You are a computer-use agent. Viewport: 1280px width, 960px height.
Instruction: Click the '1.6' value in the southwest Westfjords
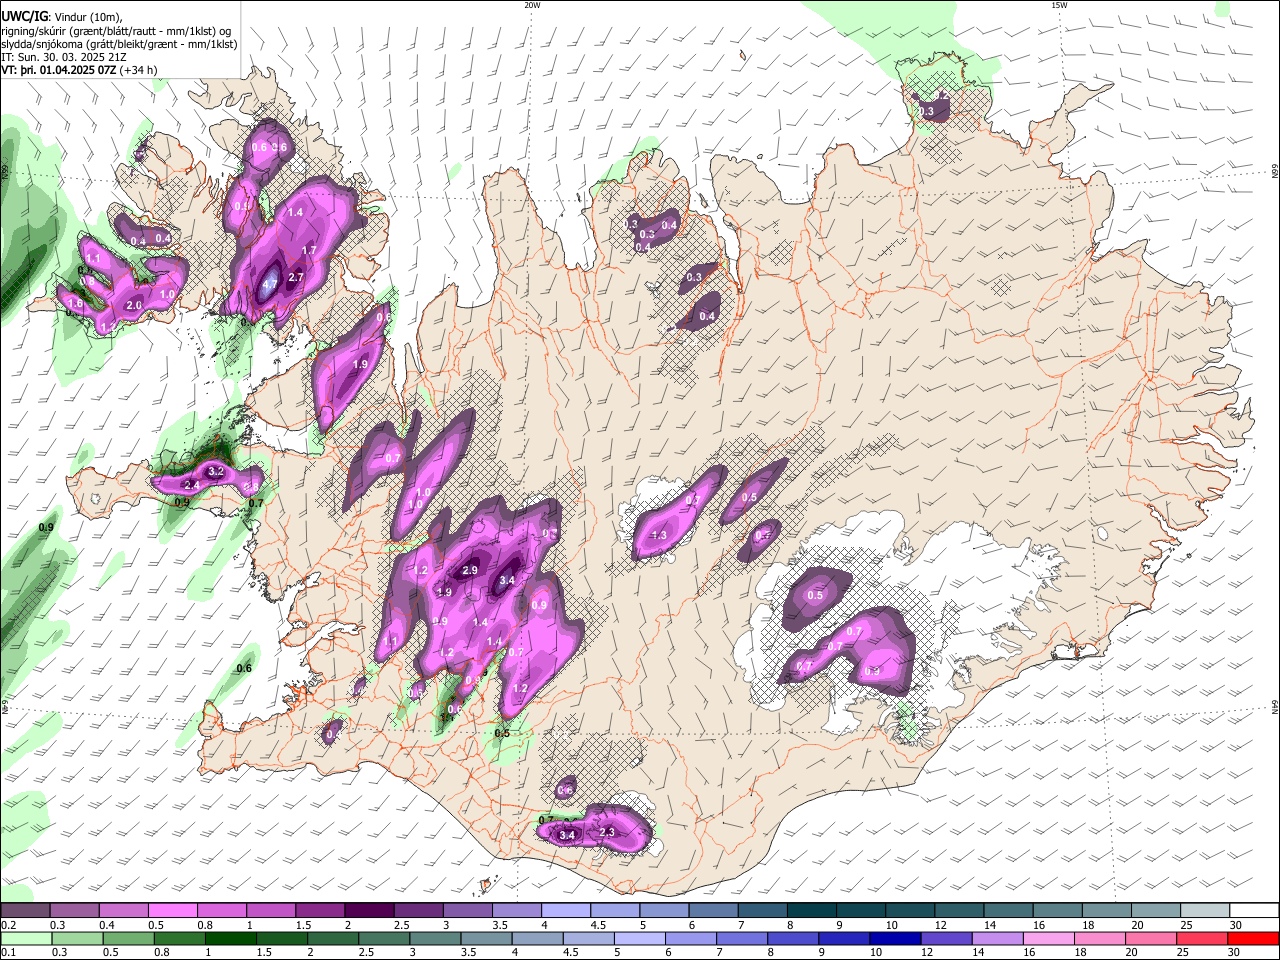point(75,303)
